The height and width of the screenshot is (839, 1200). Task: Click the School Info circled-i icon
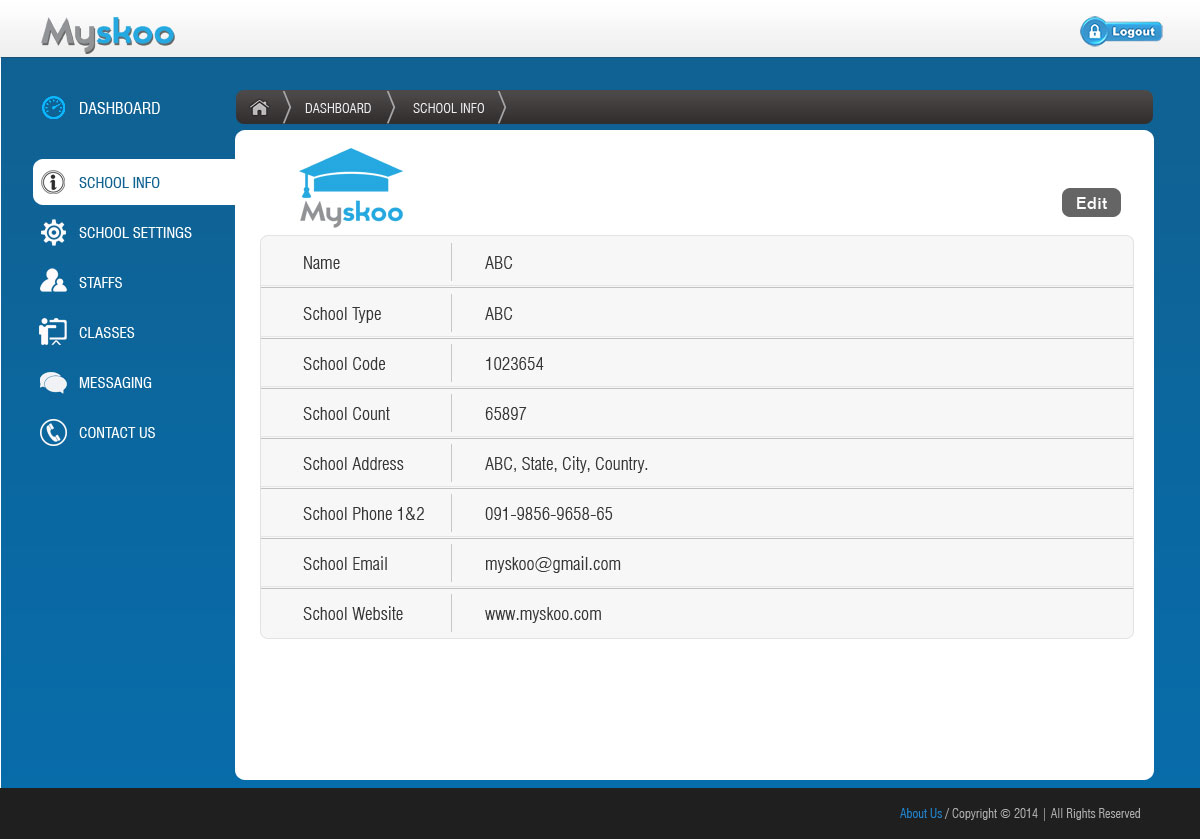tap(53, 182)
